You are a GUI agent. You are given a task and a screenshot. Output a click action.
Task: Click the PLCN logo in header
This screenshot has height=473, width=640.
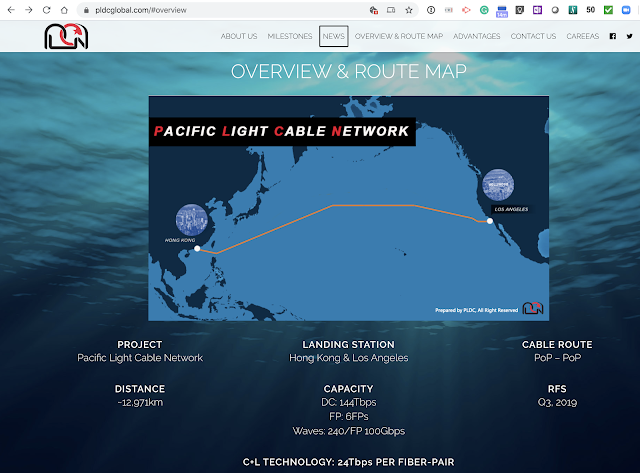point(66,36)
